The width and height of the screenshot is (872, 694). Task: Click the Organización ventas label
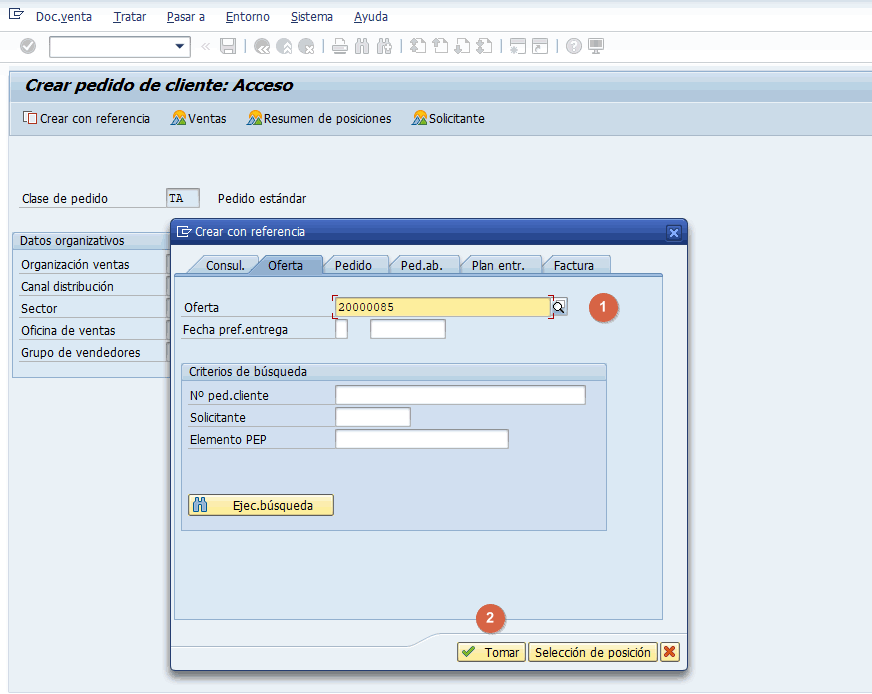click(x=75, y=265)
